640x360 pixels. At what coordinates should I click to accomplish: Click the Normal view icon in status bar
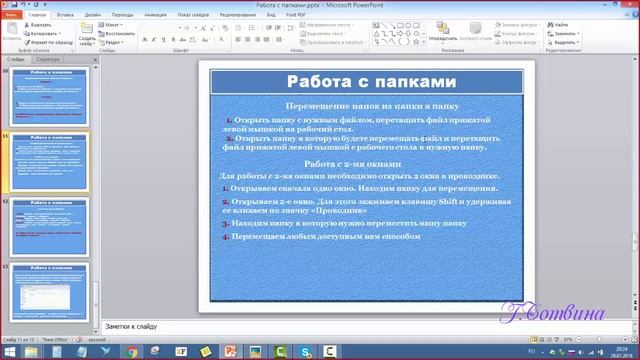click(534, 340)
